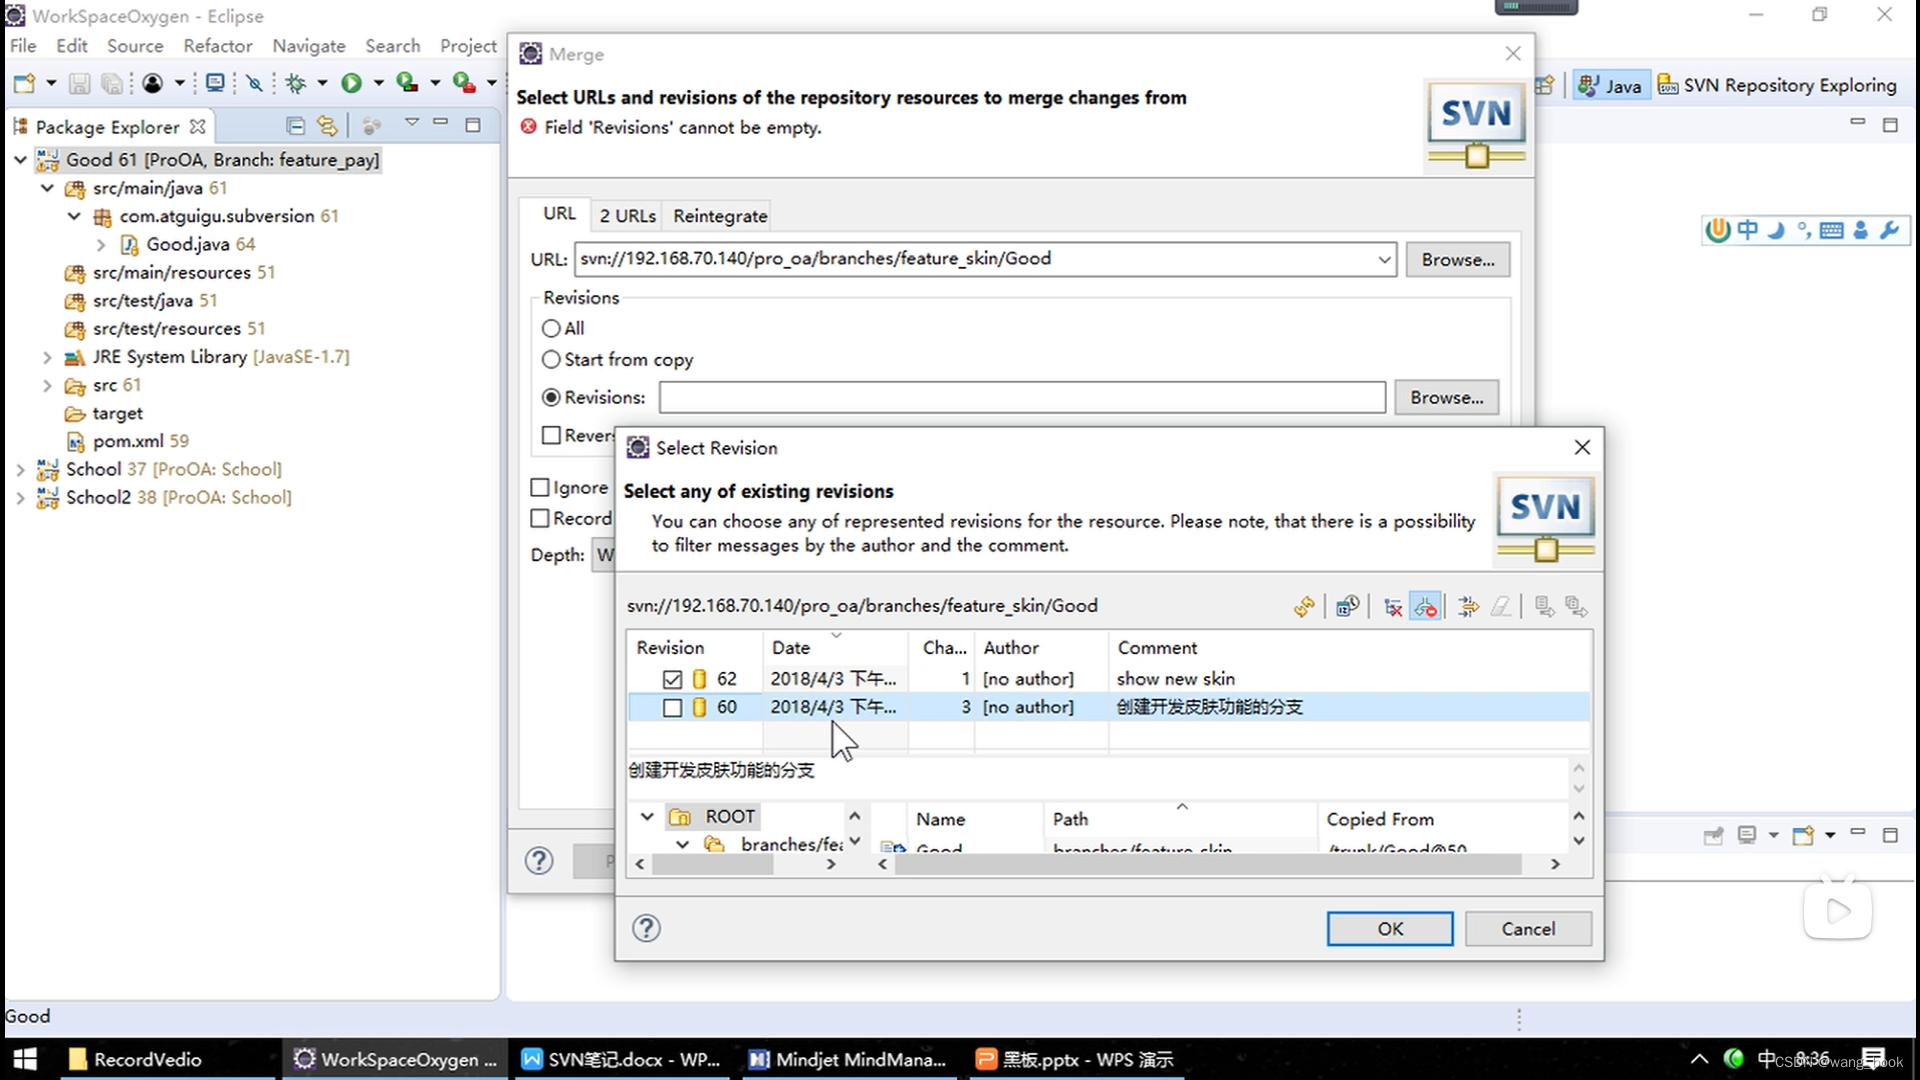Screen dimensions: 1920x1080
Task: Toggle the revision 60 checkbox
Action: 673,707
